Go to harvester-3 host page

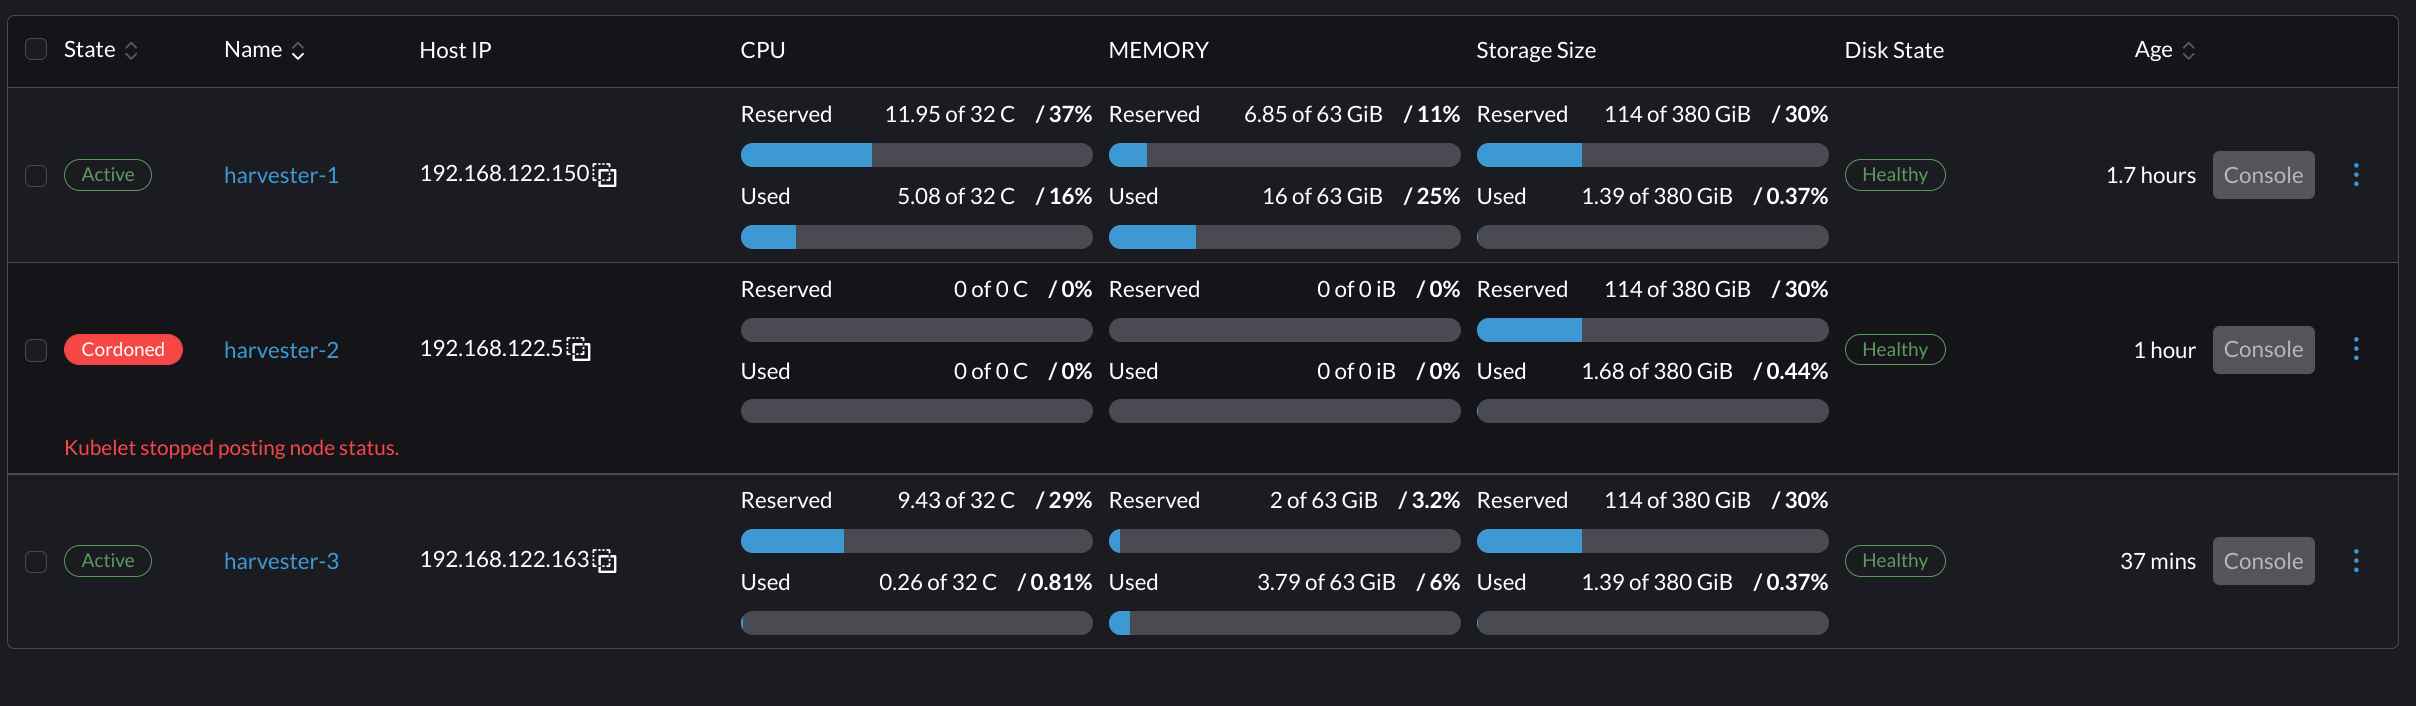[x=281, y=562]
